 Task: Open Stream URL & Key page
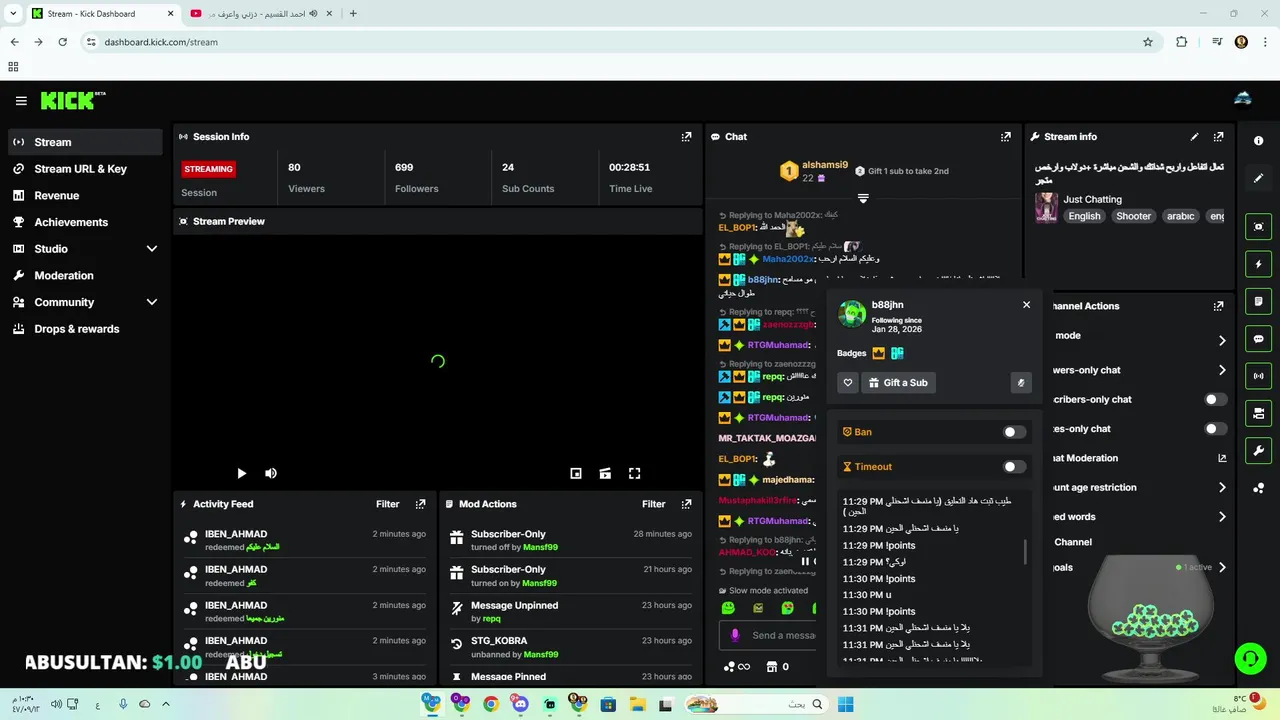84,169
